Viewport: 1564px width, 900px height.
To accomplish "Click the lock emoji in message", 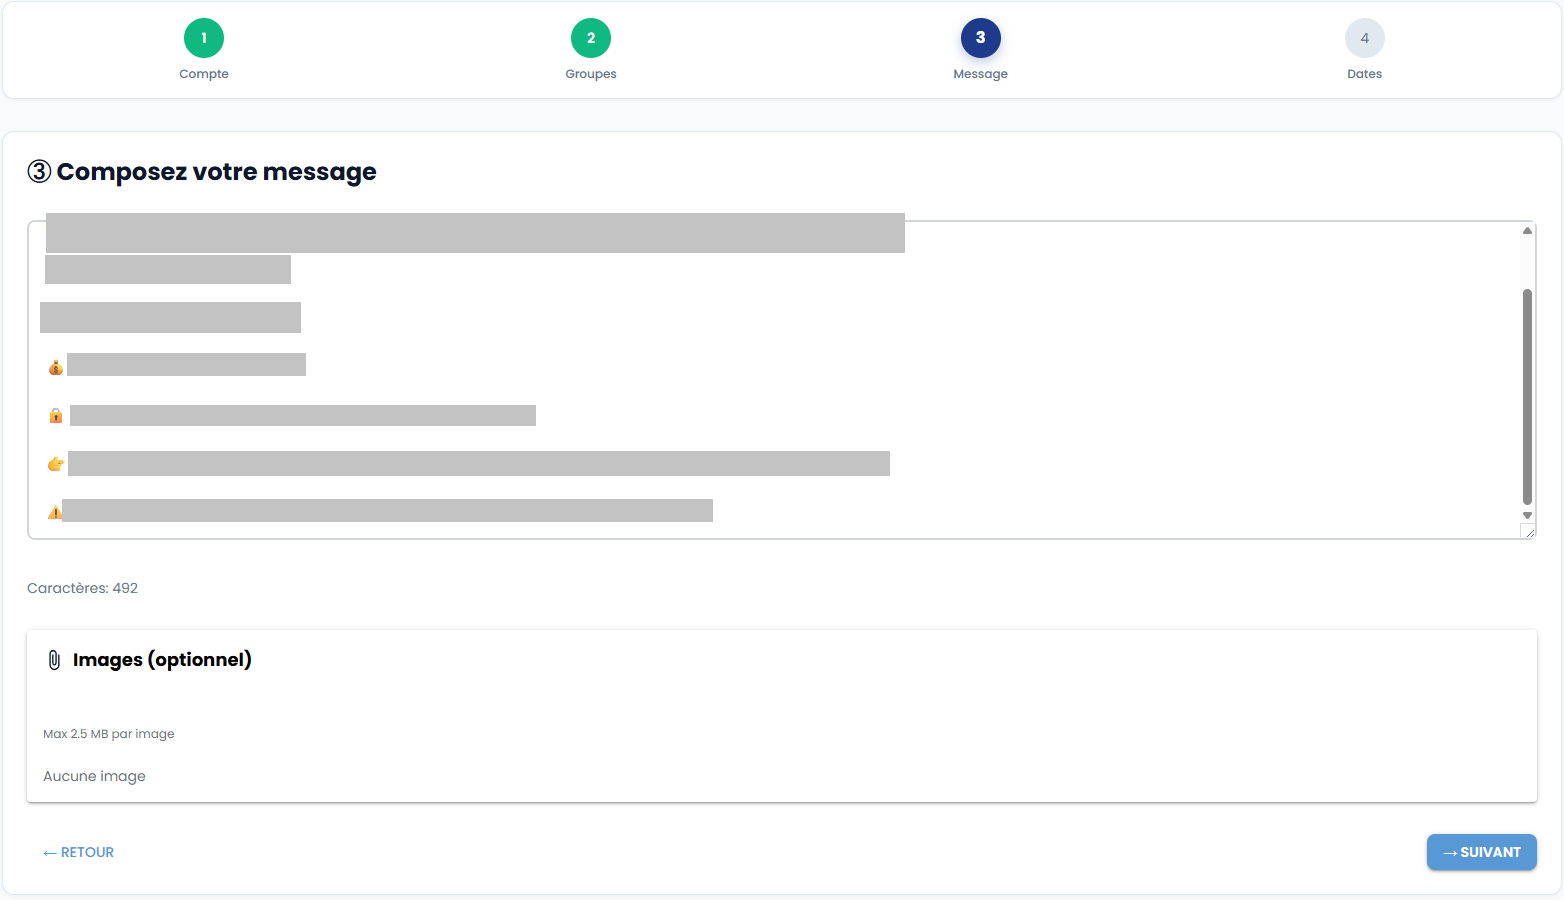I will (x=56, y=415).
